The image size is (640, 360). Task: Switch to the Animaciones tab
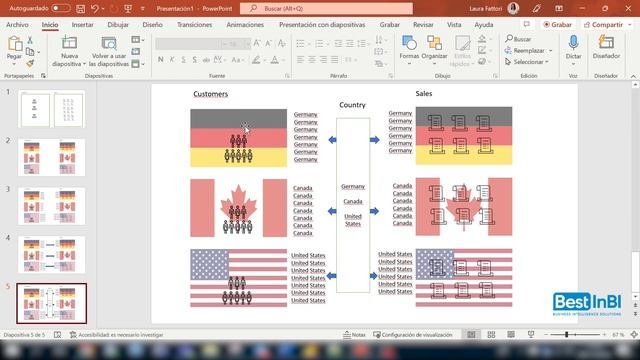click(245, 24)
